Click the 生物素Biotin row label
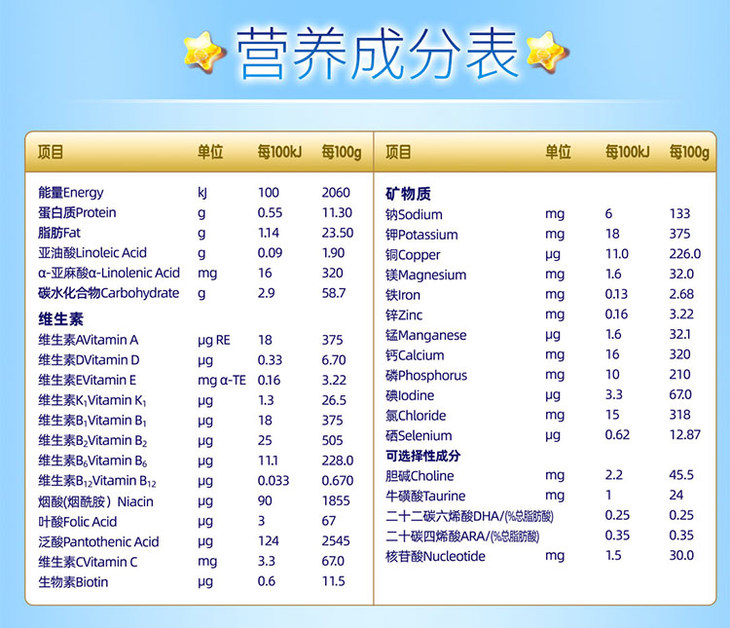 73,582
